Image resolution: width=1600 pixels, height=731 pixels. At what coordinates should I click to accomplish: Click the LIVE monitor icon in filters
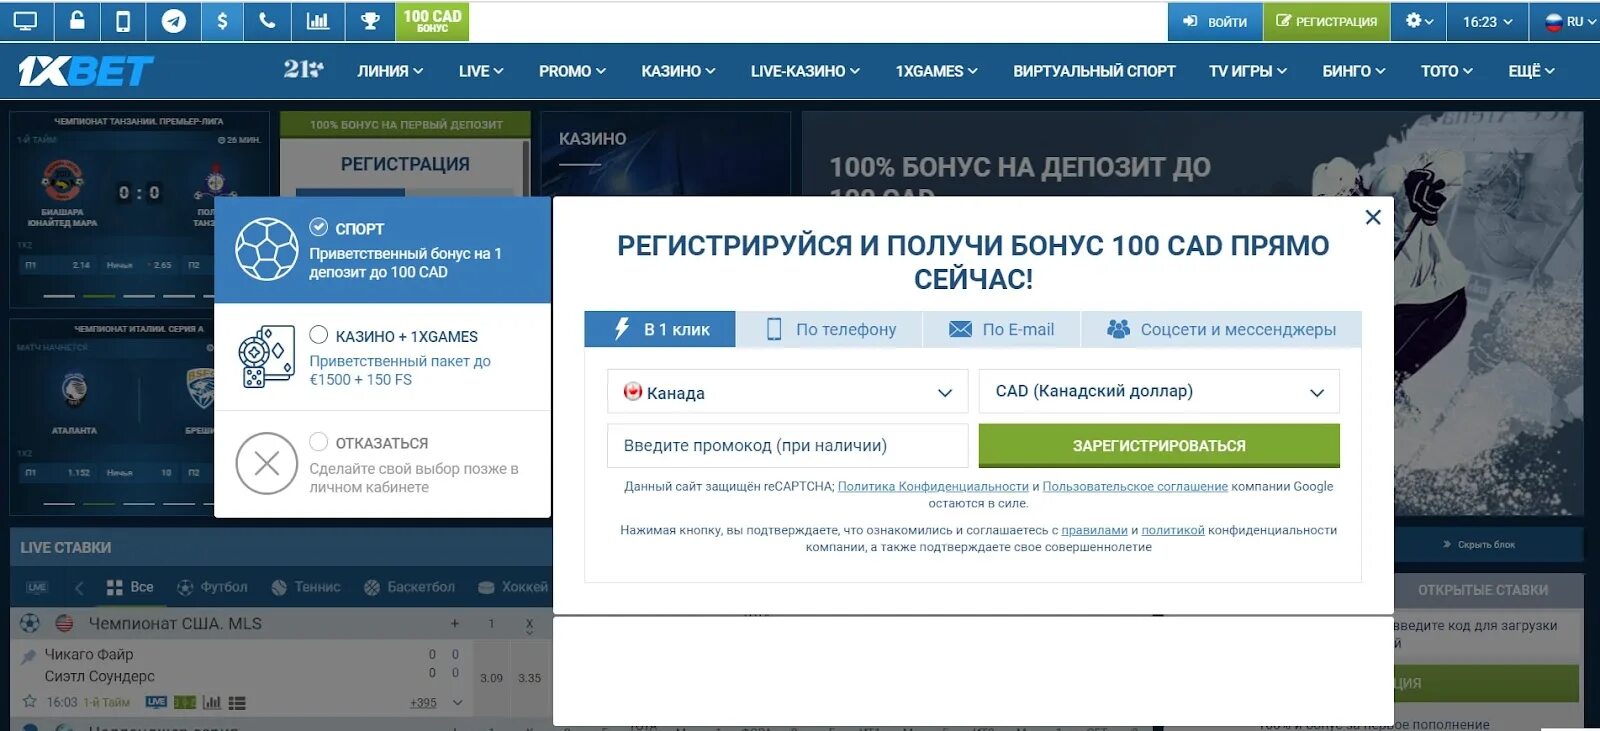click(x=37, y=587)
